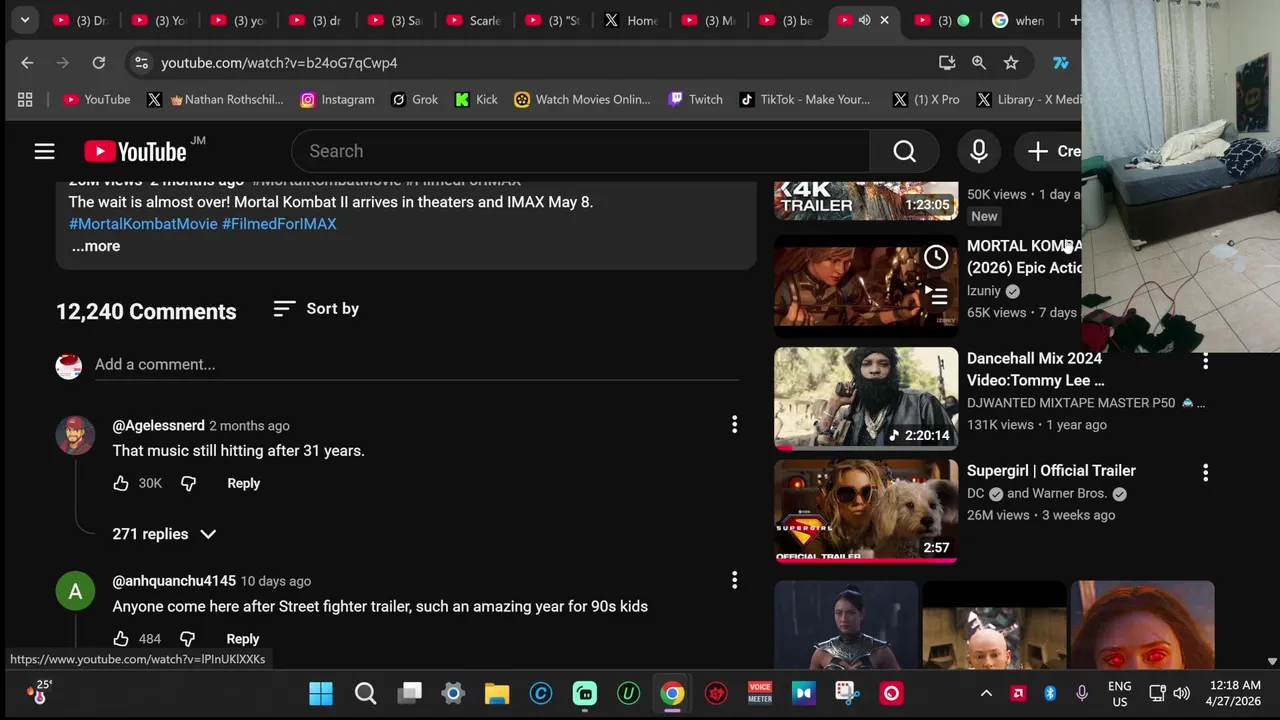This screenshot has height=720, width=1280.
Task: Reply to @Agelessnerd's comment
Action: tap(243, 483)
